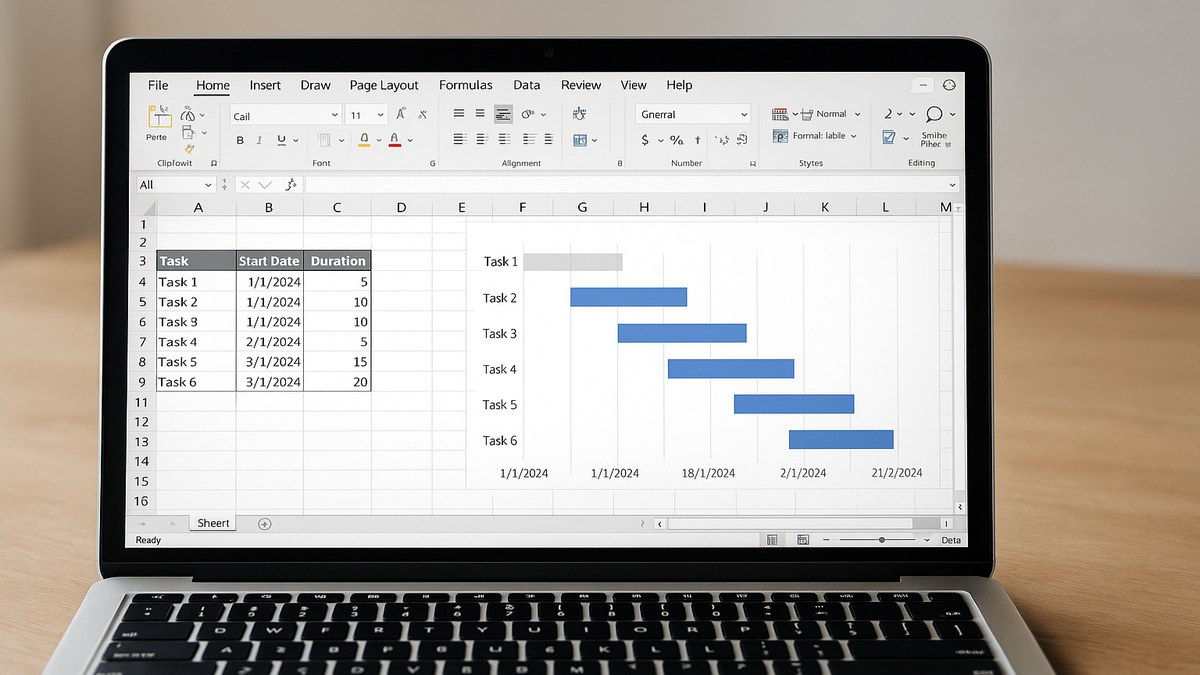Toggle the formula bar function insert button

(x=290, y=184)
